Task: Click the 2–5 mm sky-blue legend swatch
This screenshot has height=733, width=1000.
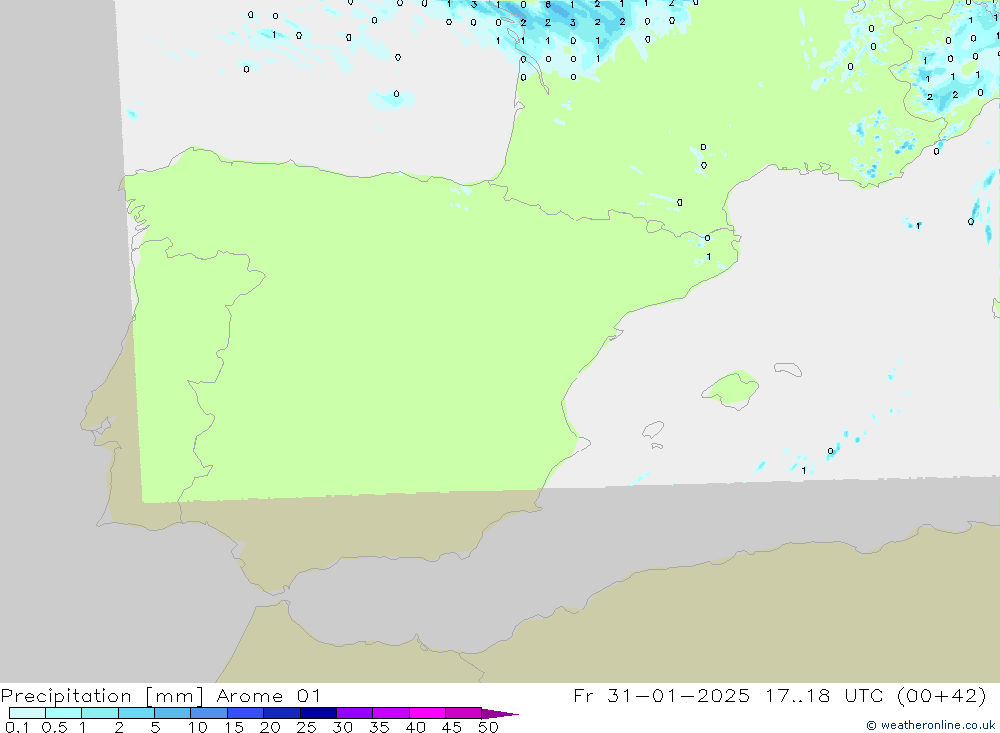Action: click(136, 713)
